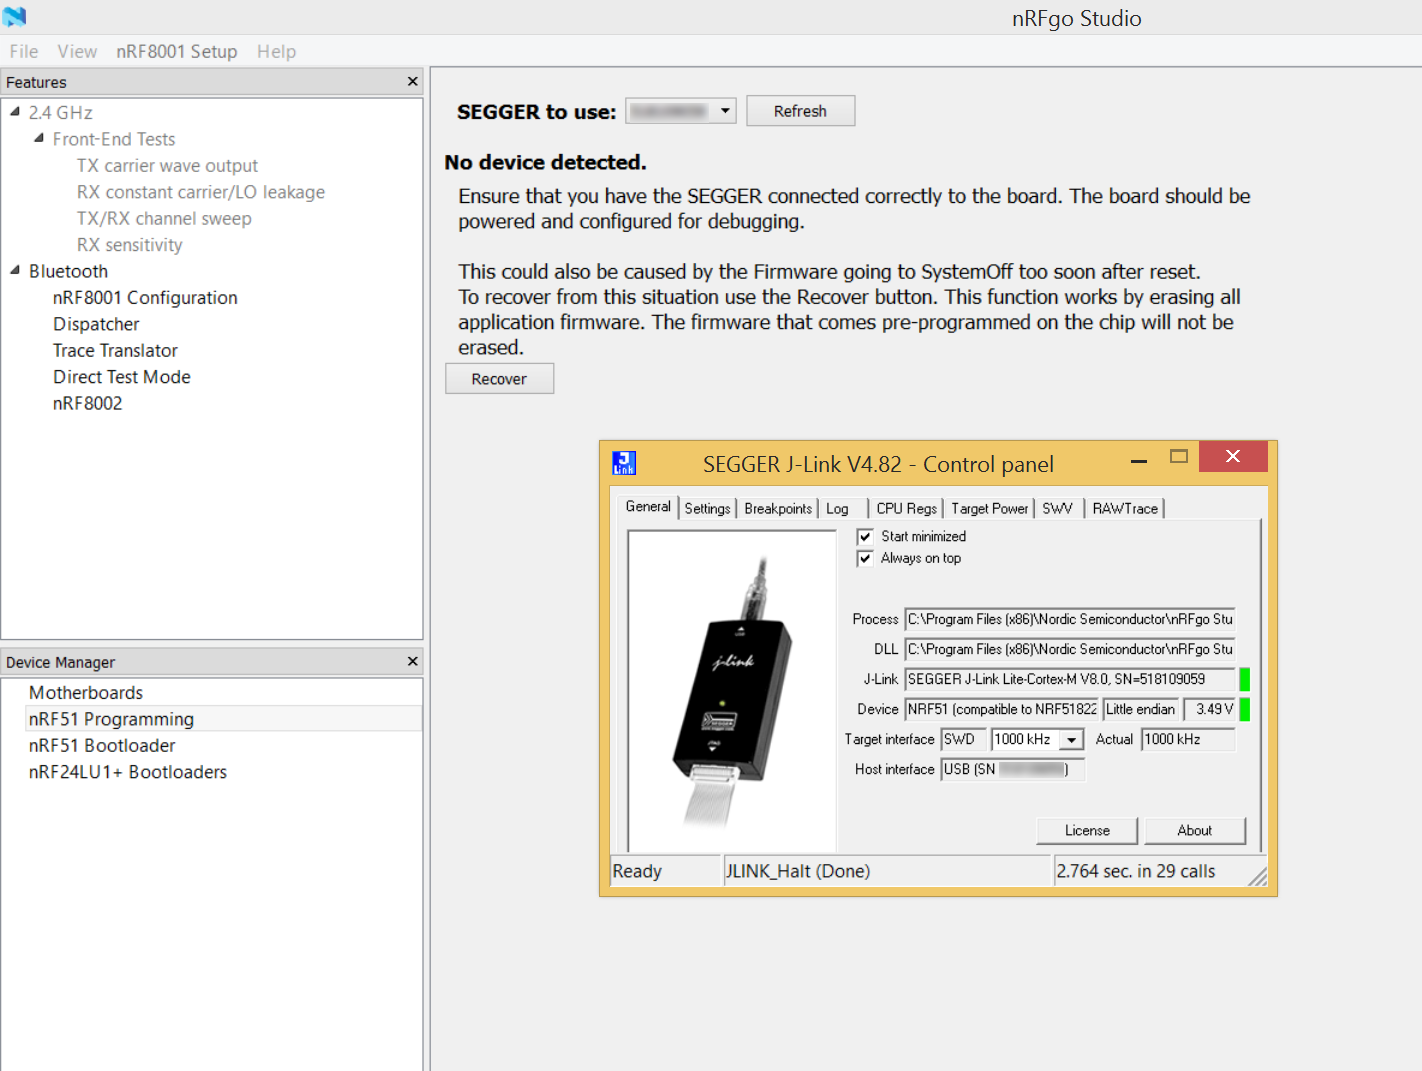Click the Little endian field
Image resolution: width=1422 pixels, height=1071 pixels.
[1141, 709]
